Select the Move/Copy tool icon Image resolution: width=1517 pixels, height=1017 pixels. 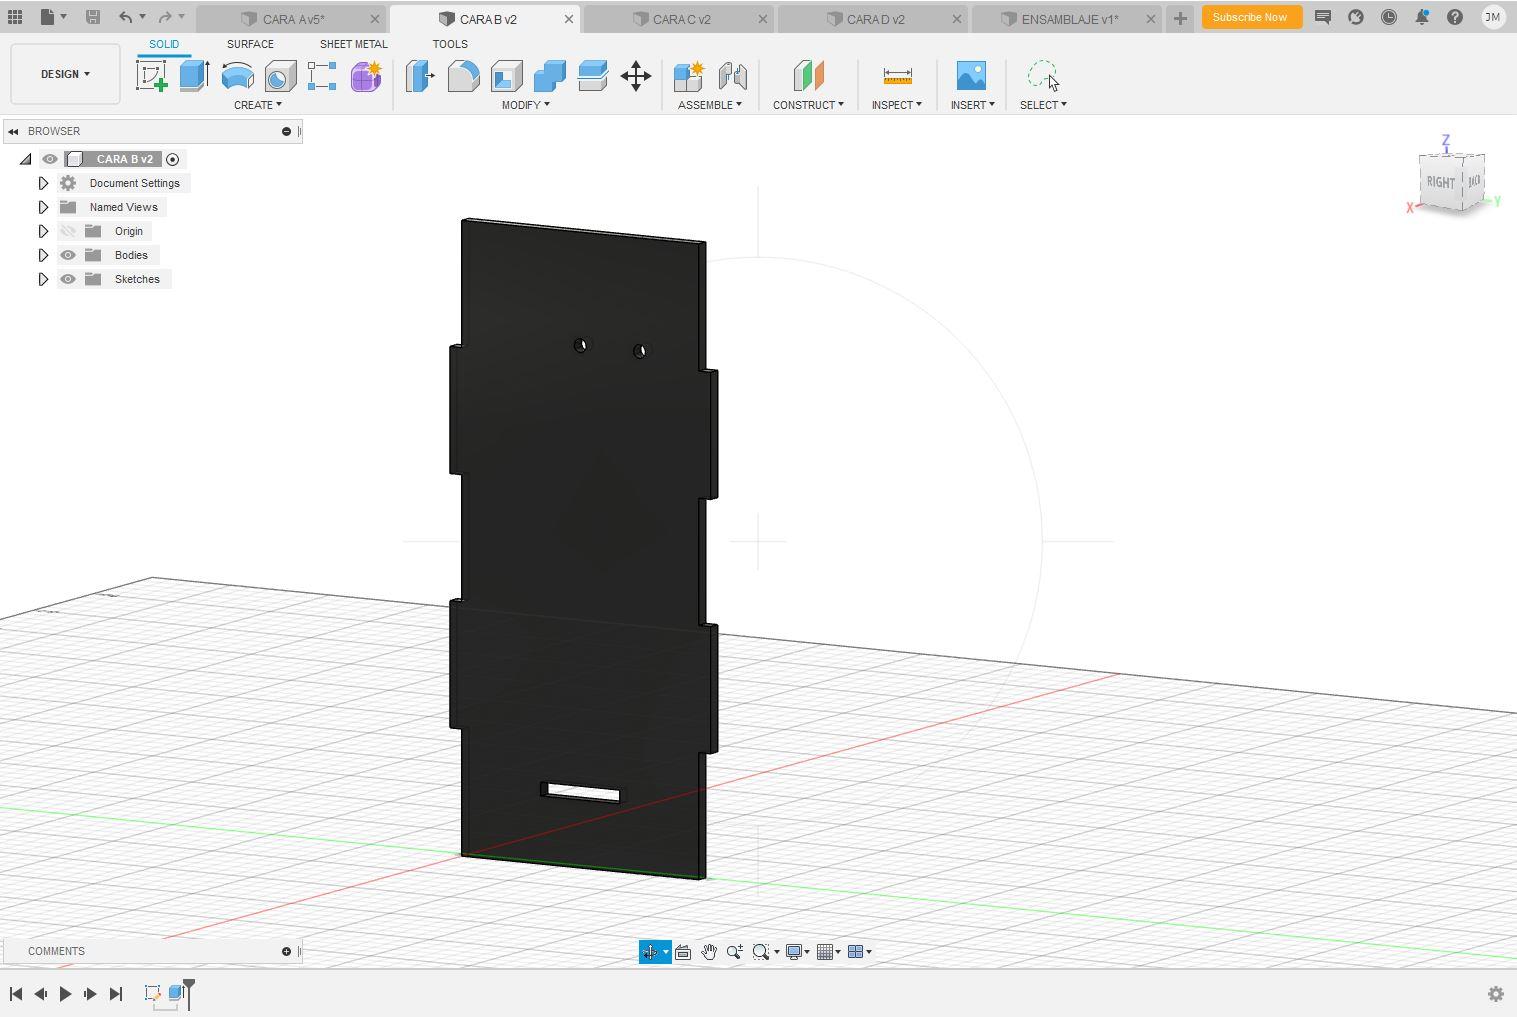(x=636, y=76)
